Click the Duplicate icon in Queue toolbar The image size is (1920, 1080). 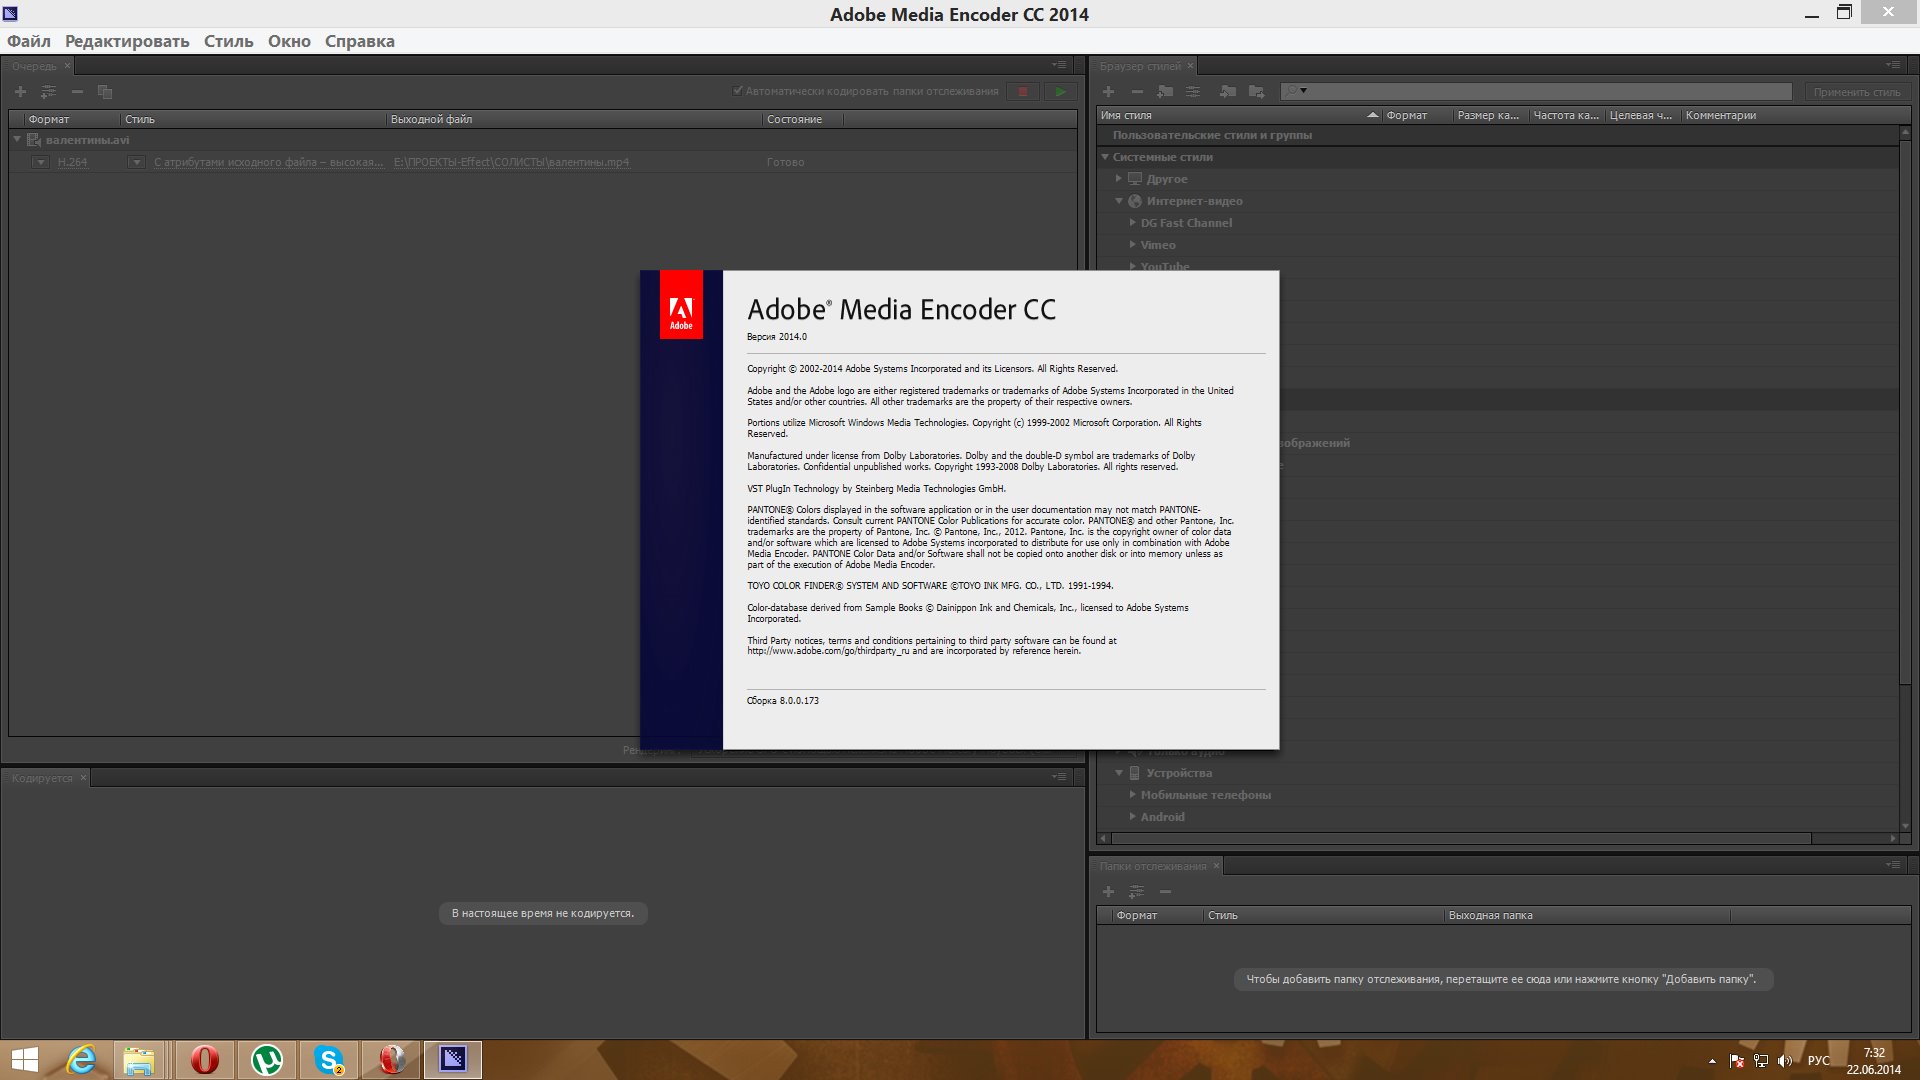pos(105,92)
